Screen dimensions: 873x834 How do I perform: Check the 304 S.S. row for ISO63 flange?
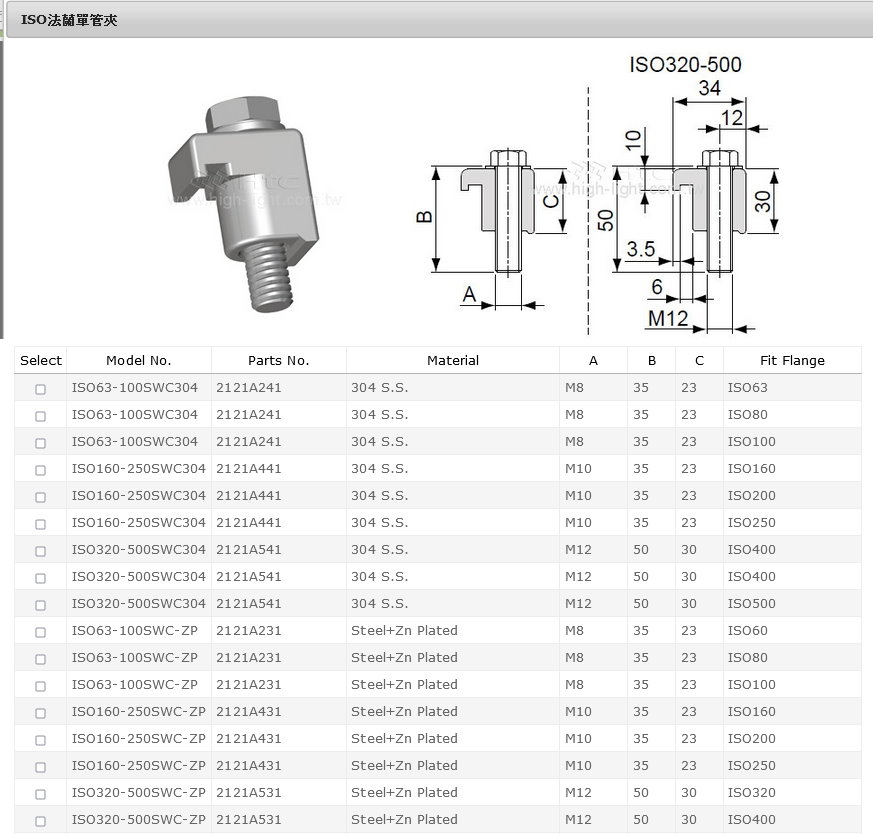tap(40, 388)
